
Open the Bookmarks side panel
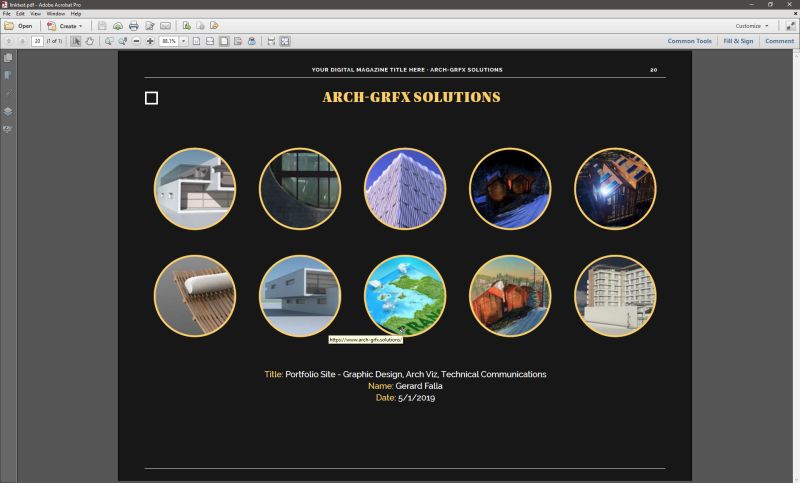[8, 75]
